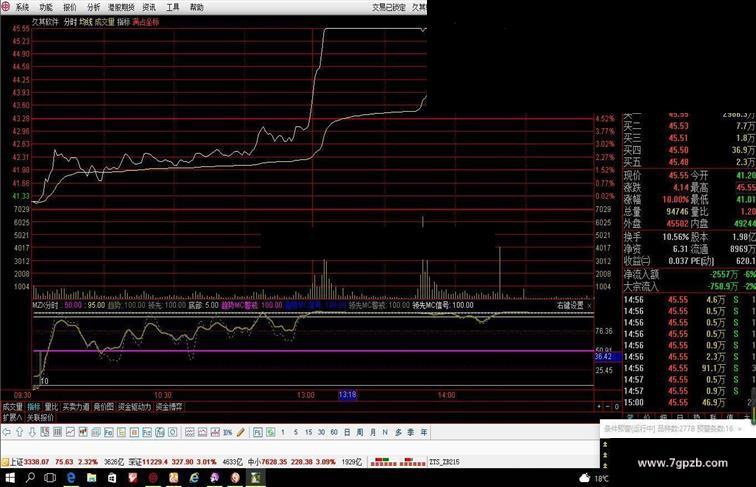This screenshot has width=756, height=487.
Task: Select the pencil drawing tool
Action: pyautogui.click(x=241, y=432)
